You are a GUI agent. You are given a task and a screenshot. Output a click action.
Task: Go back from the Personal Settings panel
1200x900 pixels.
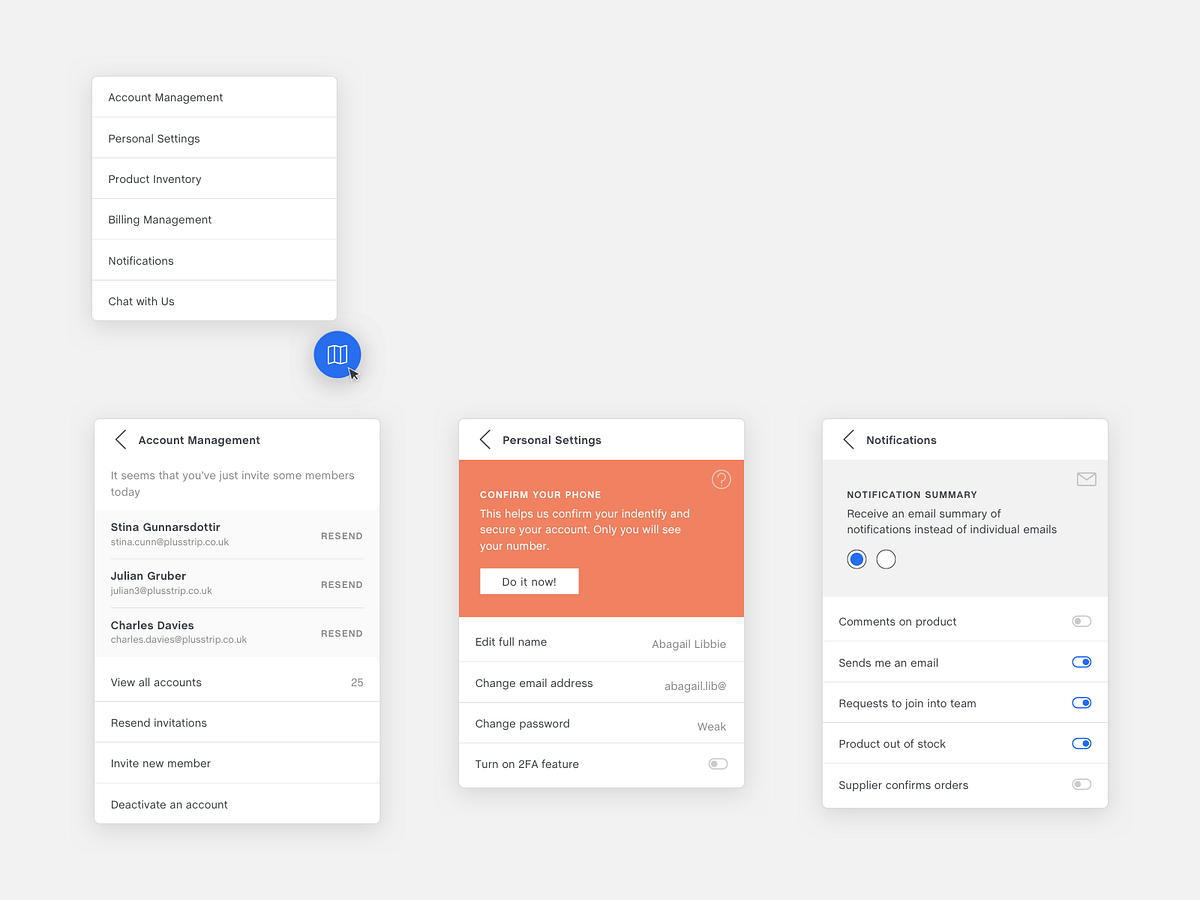(484, 439)
